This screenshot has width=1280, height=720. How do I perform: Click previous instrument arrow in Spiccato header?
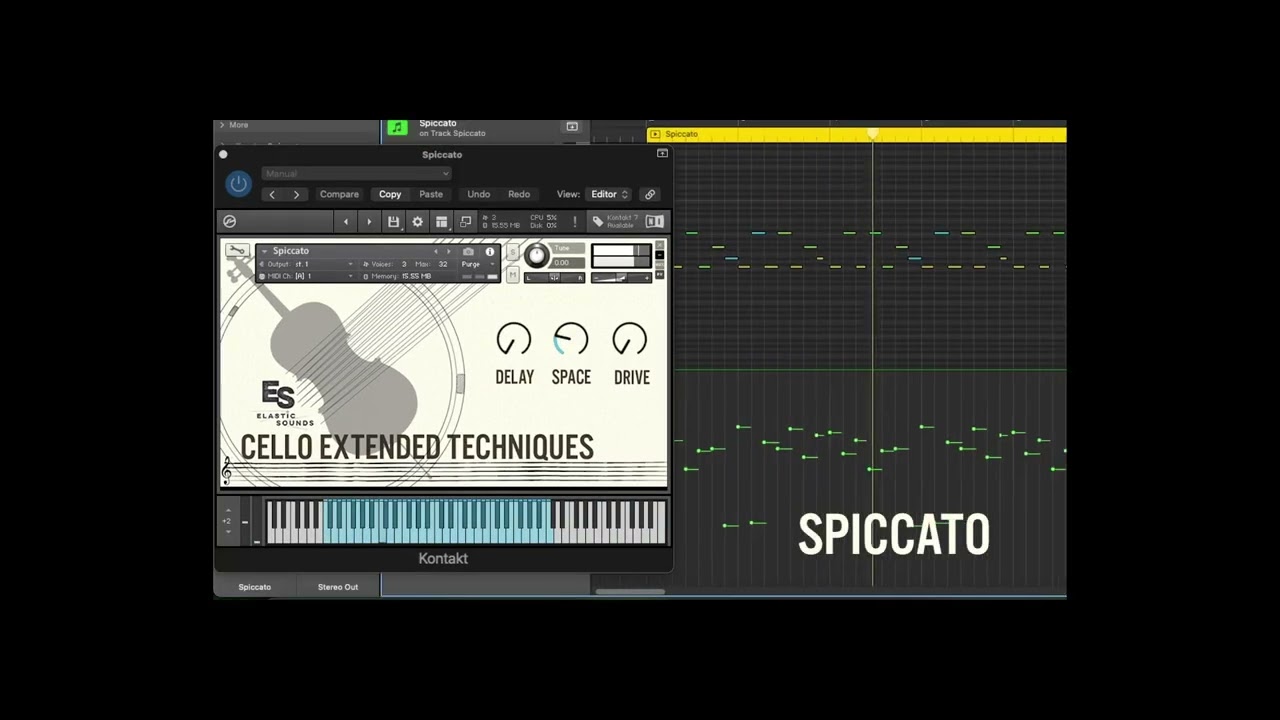[x=436, y=251]
